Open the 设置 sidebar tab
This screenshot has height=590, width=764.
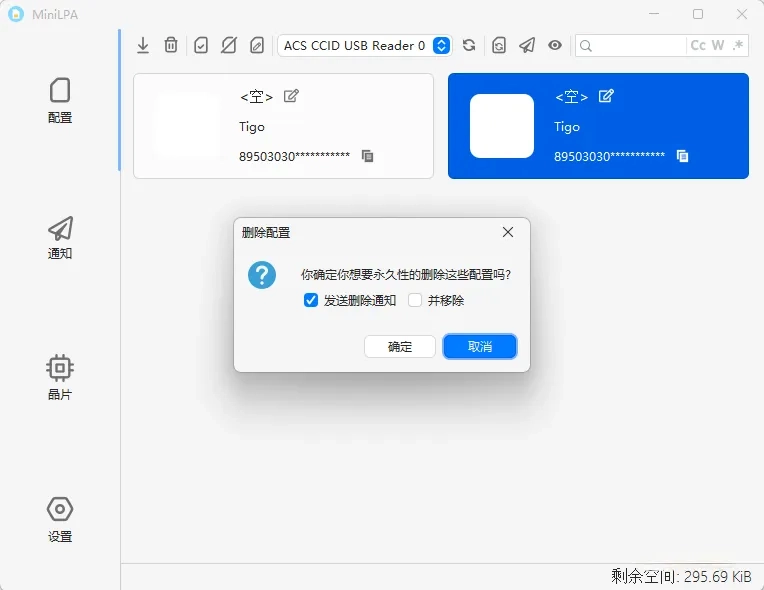(60, 519)
